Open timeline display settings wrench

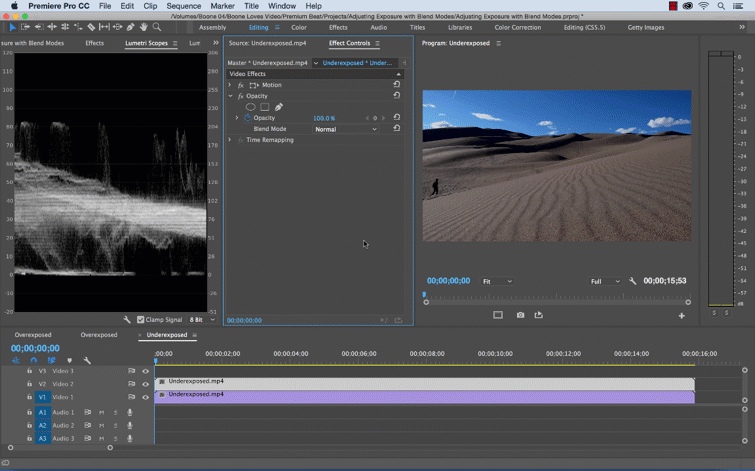pyautogui.click(x=87, y=361)
